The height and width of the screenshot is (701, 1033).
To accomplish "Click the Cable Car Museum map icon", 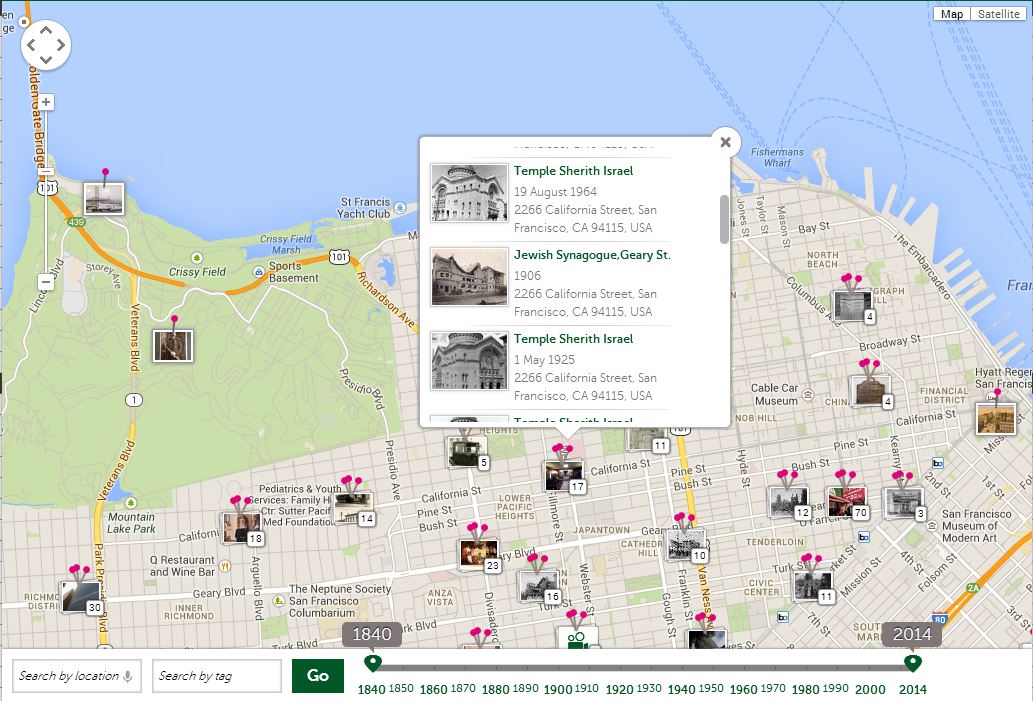I will tap(808, 395).
